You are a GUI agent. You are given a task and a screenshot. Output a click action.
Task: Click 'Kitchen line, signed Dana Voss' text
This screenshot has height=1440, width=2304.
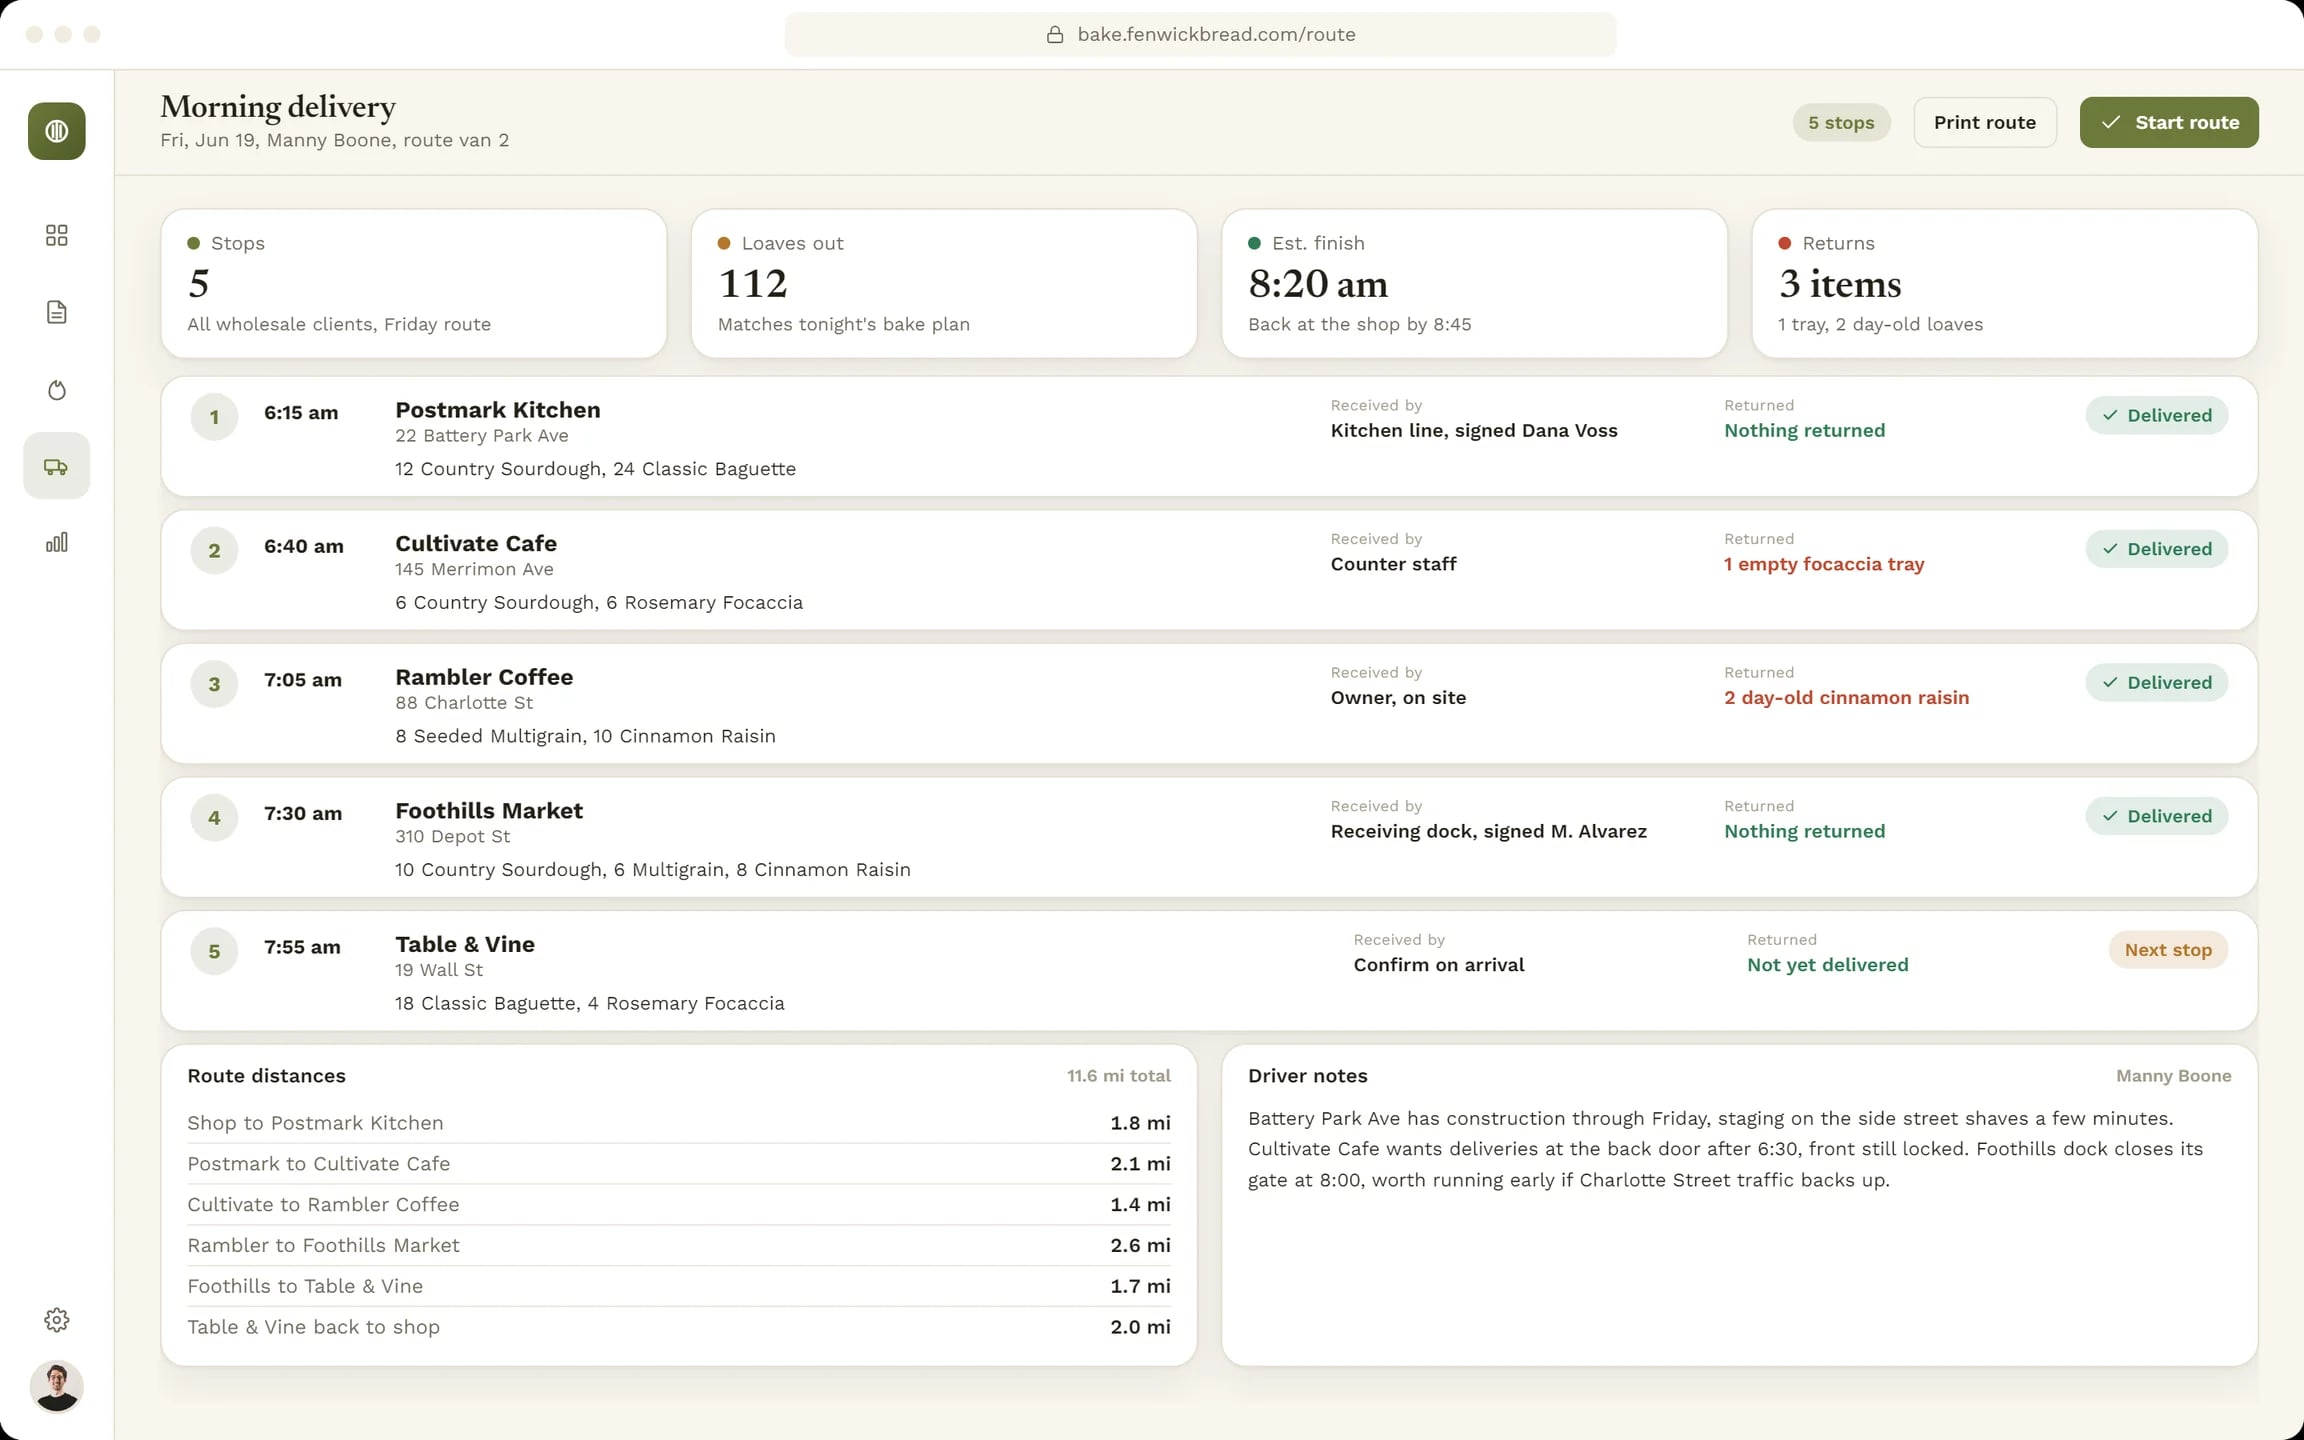pyautogui.click(x=1474, y=431)
